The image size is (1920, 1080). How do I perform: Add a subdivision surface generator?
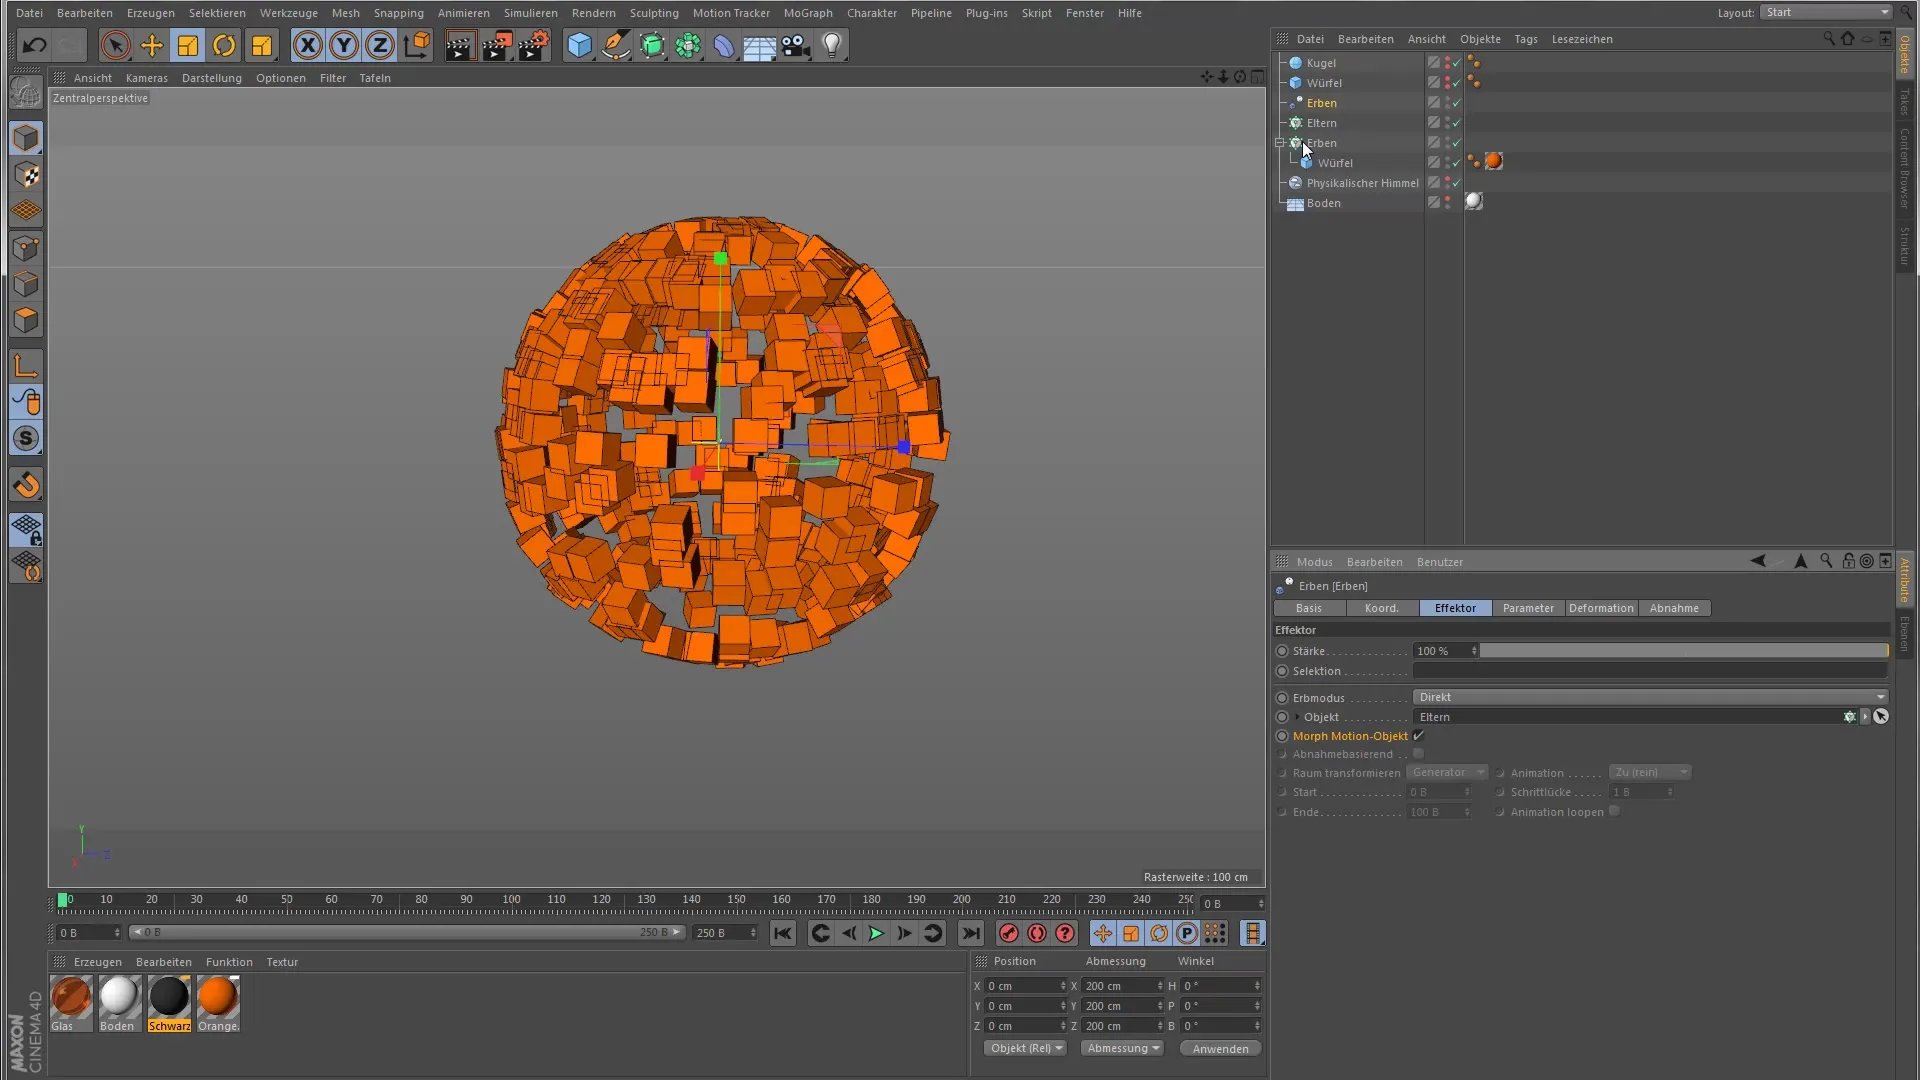pos(652,45)
